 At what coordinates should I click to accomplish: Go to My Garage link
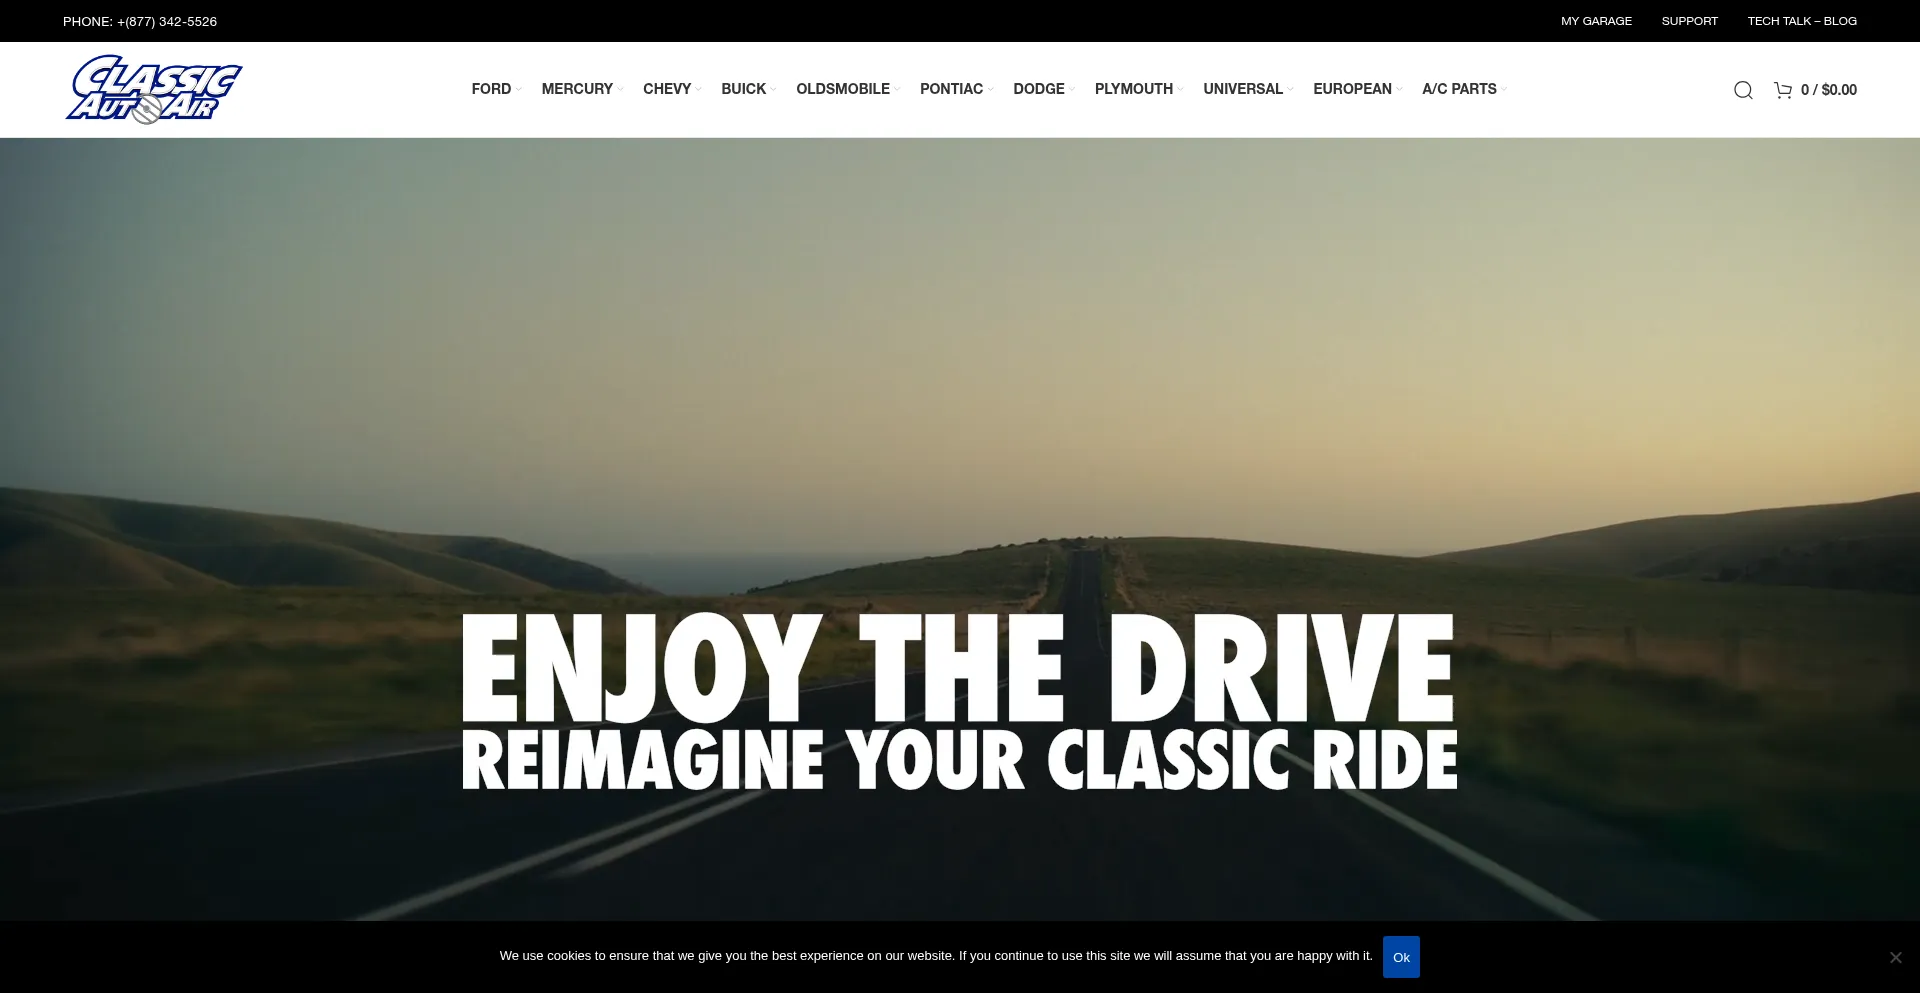(1596, 21)
